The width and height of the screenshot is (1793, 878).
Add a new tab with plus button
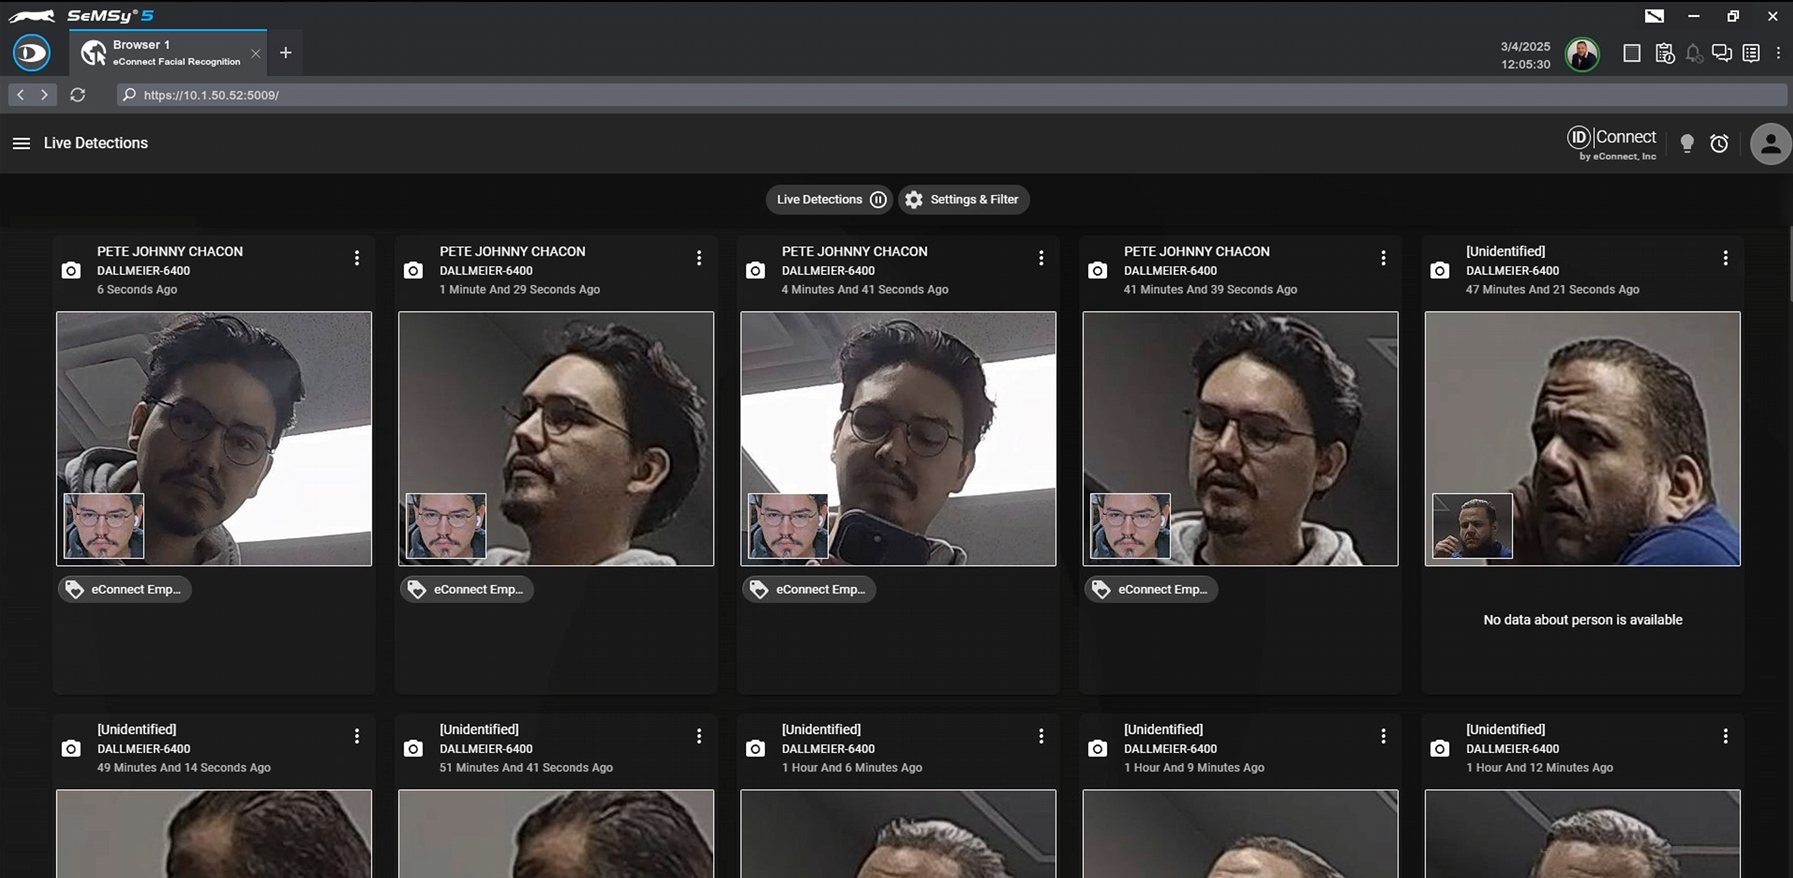tap(286, 53)
